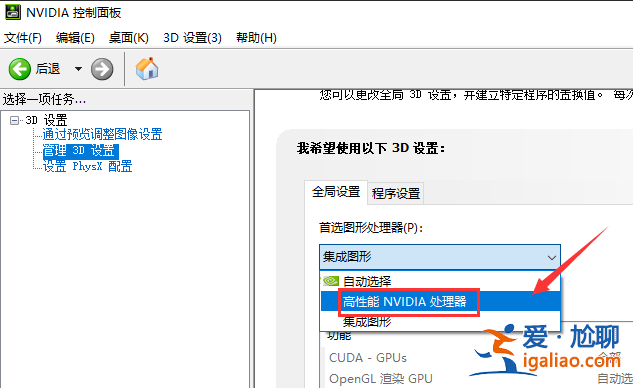Open the 桌面(K) menu

tap(129, 38)
